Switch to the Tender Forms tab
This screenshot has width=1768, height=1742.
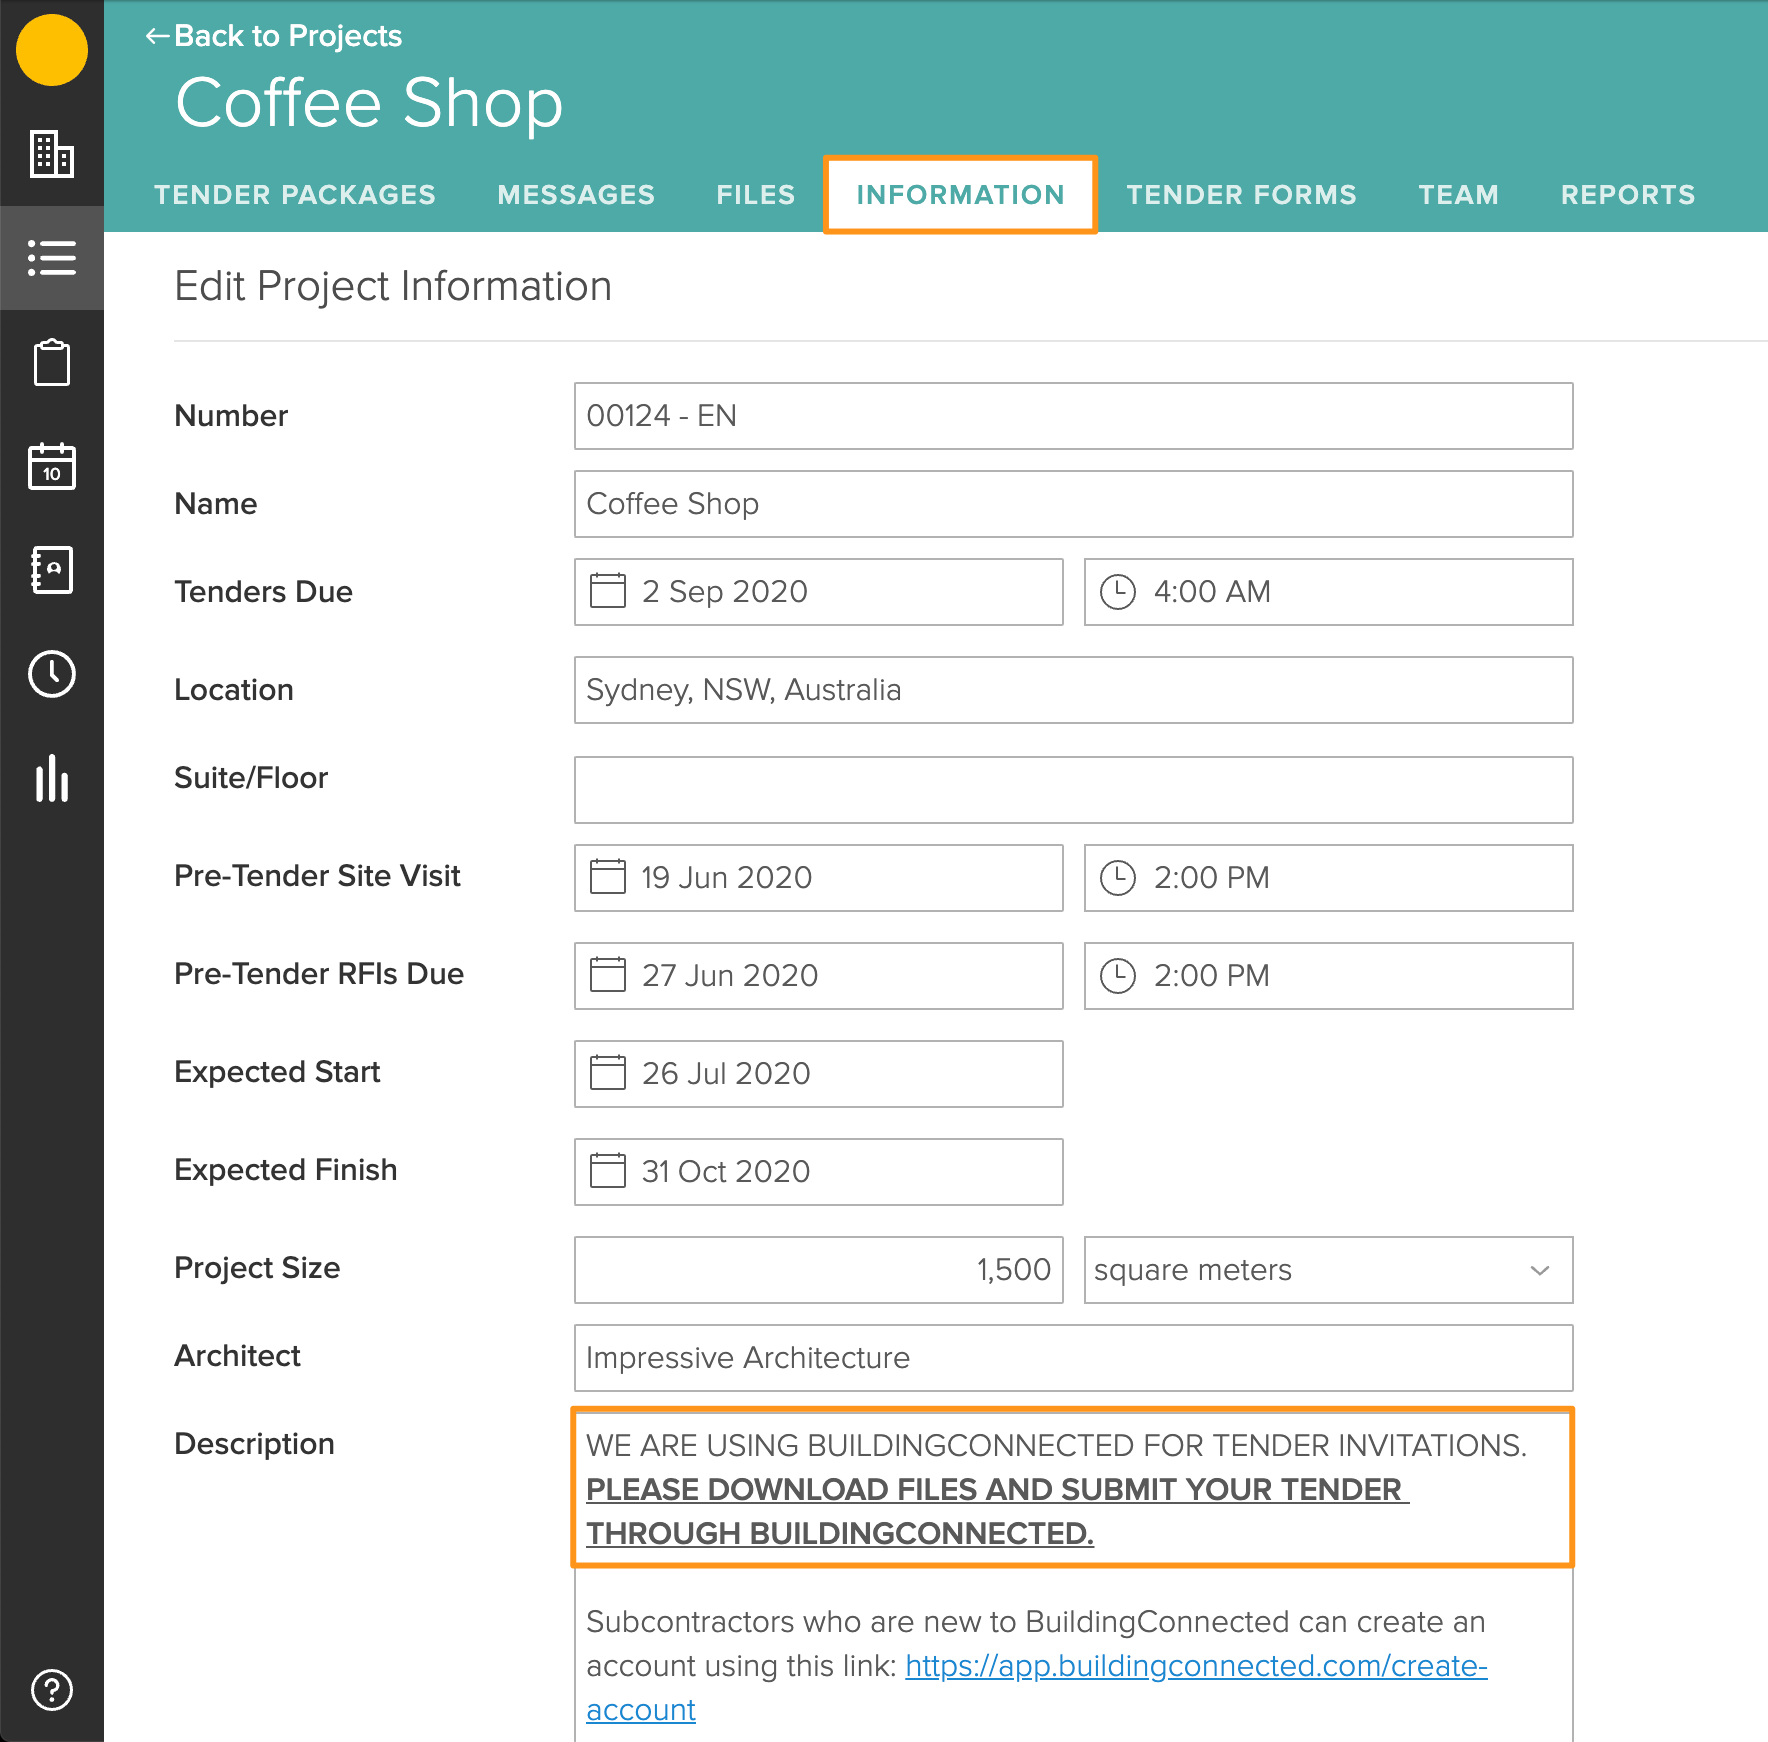click(1241, 195)
